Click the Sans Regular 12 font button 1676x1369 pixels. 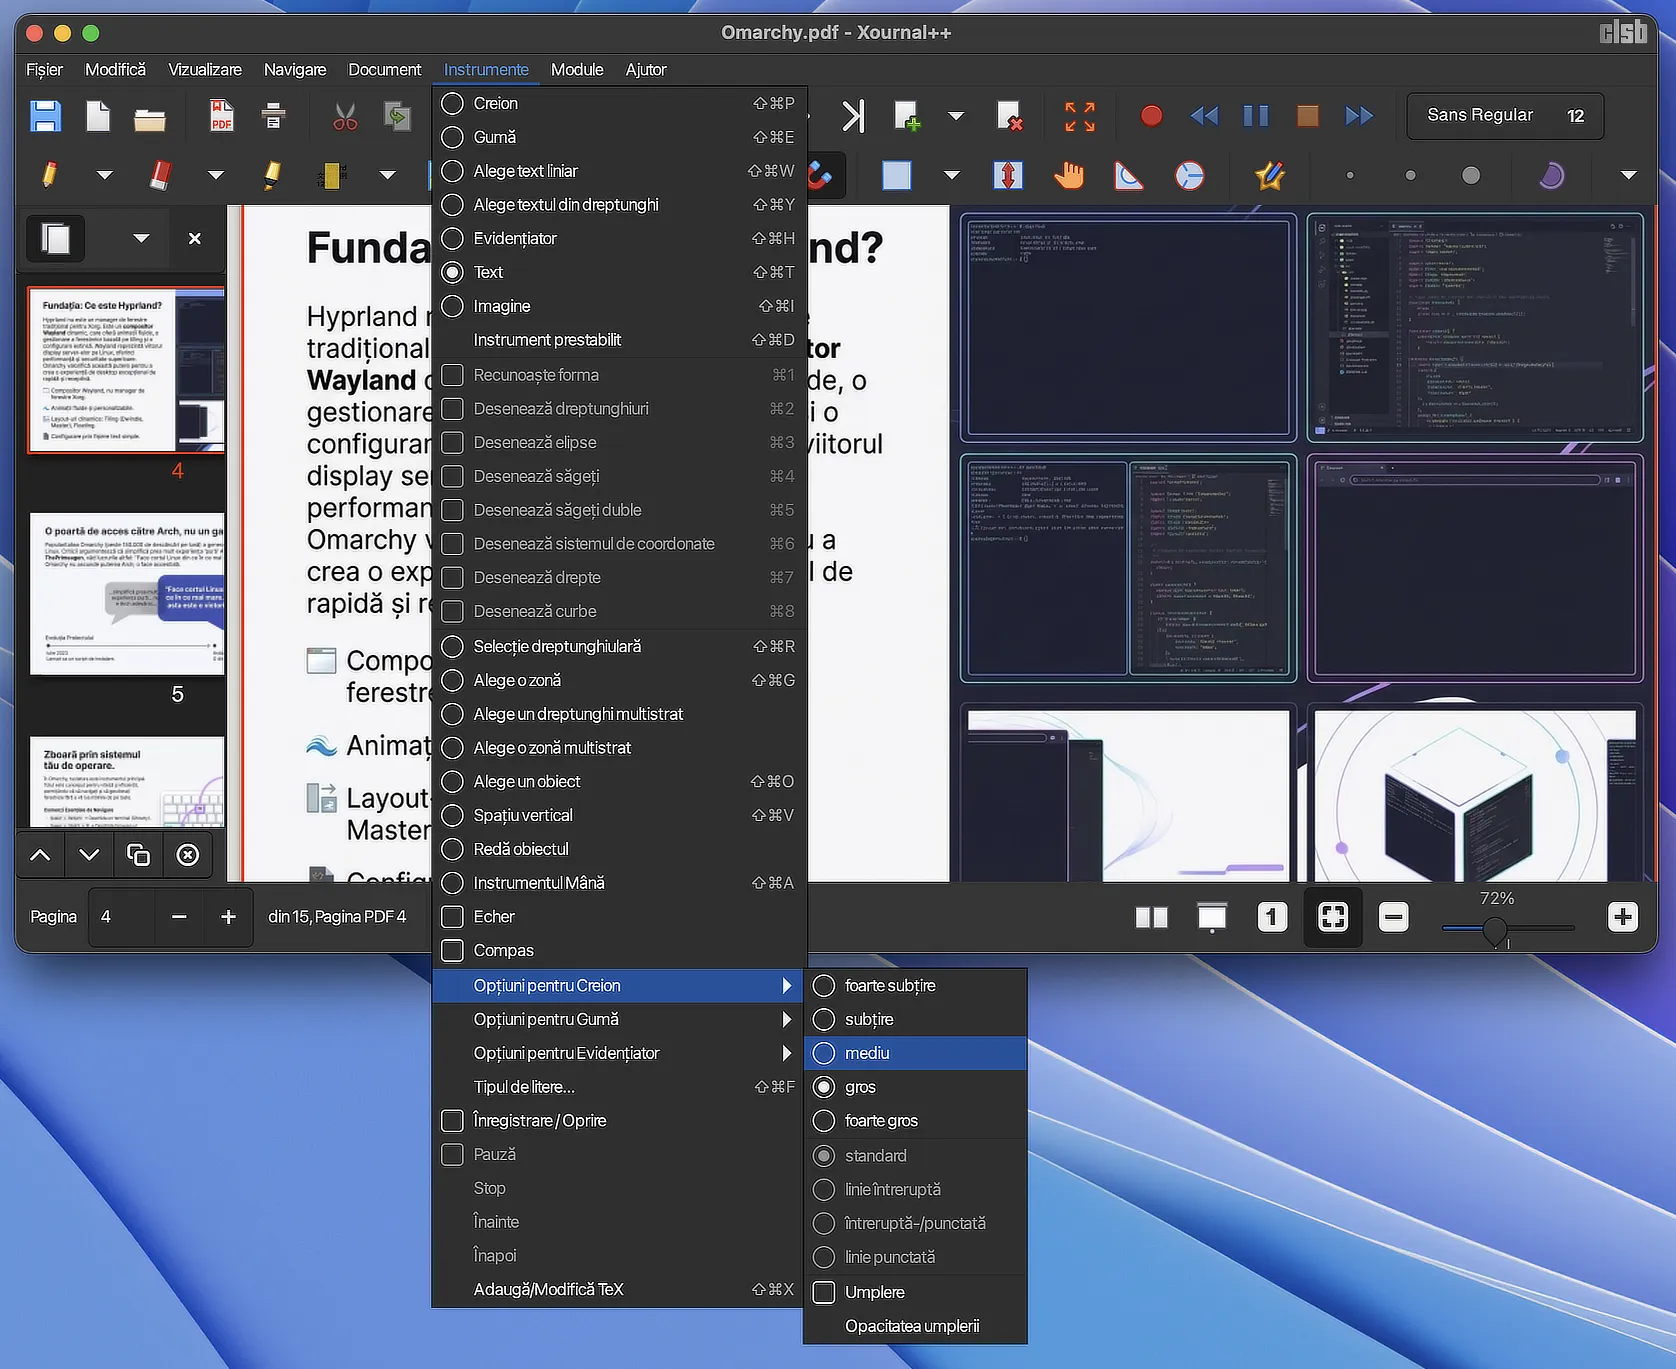click(x=1504, y=116)
